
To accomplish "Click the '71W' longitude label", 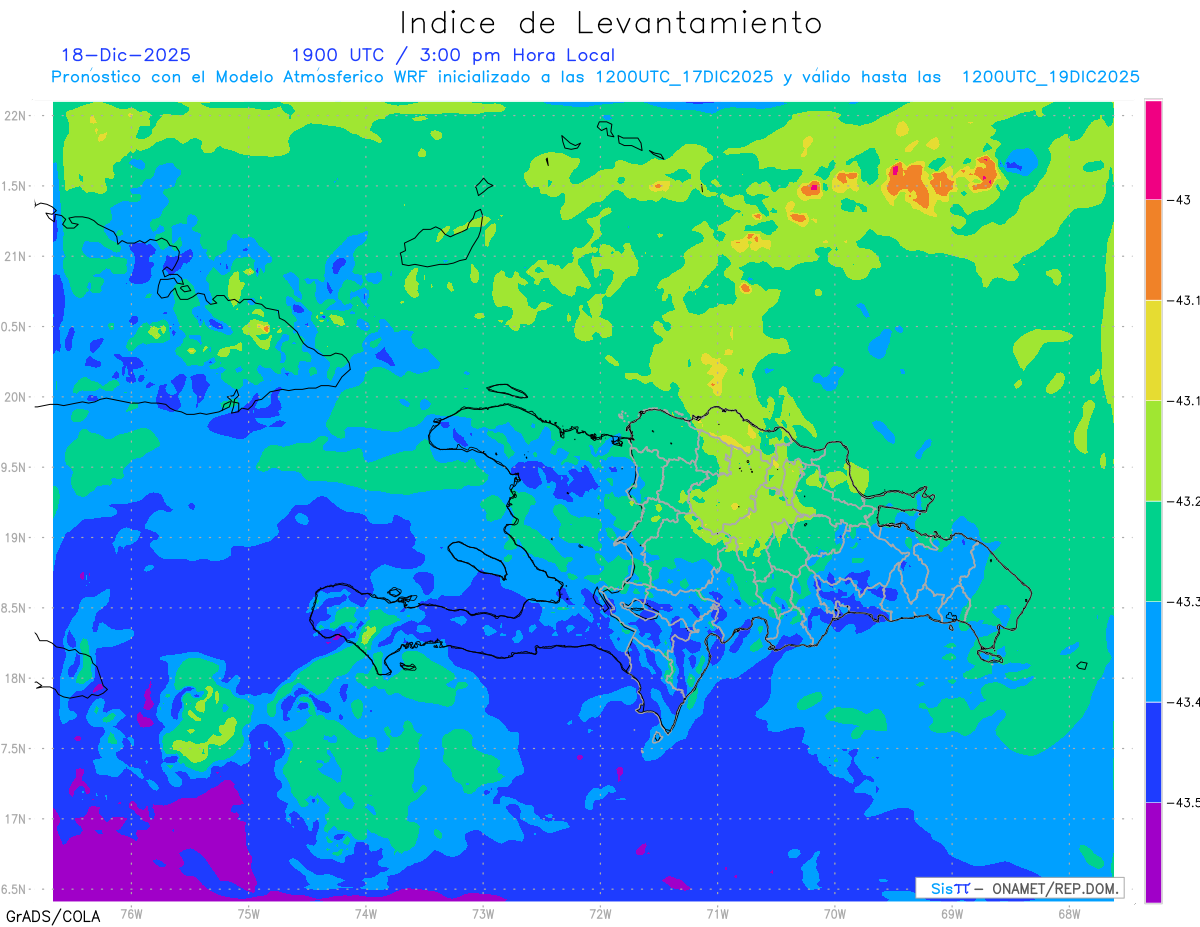I will (717, 913).
